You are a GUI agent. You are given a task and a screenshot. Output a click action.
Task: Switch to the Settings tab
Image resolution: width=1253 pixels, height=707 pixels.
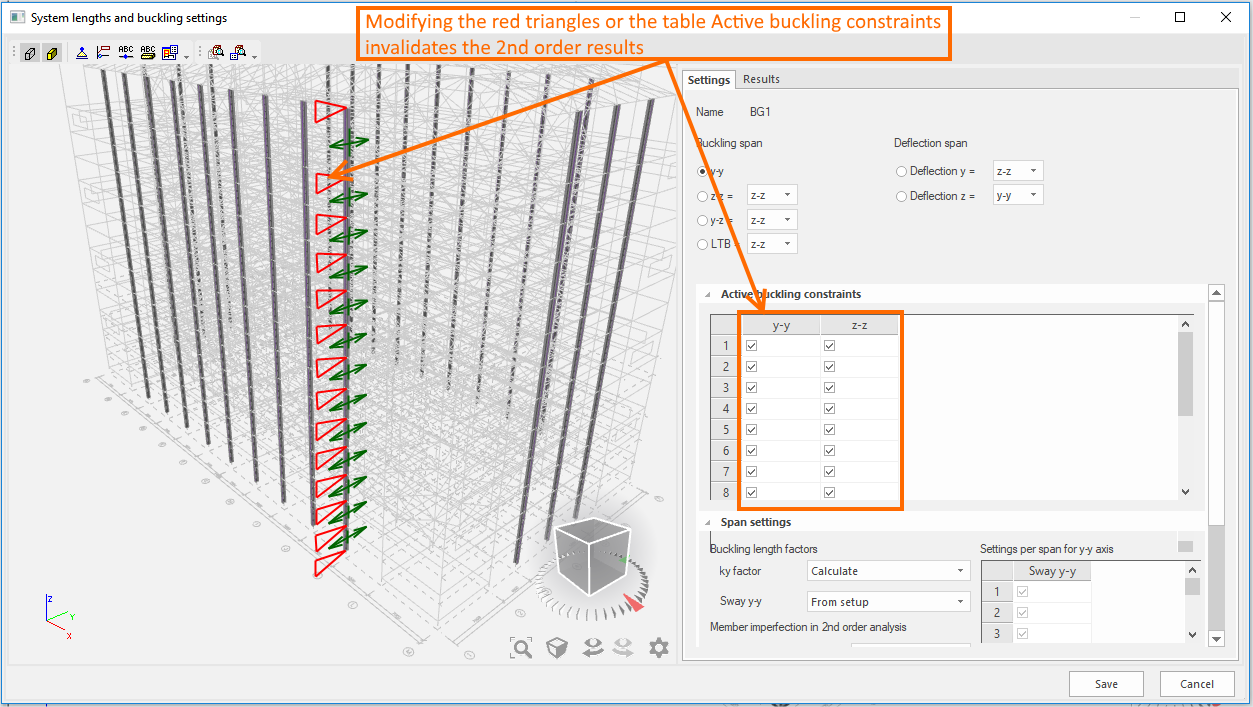pos(709,80)
